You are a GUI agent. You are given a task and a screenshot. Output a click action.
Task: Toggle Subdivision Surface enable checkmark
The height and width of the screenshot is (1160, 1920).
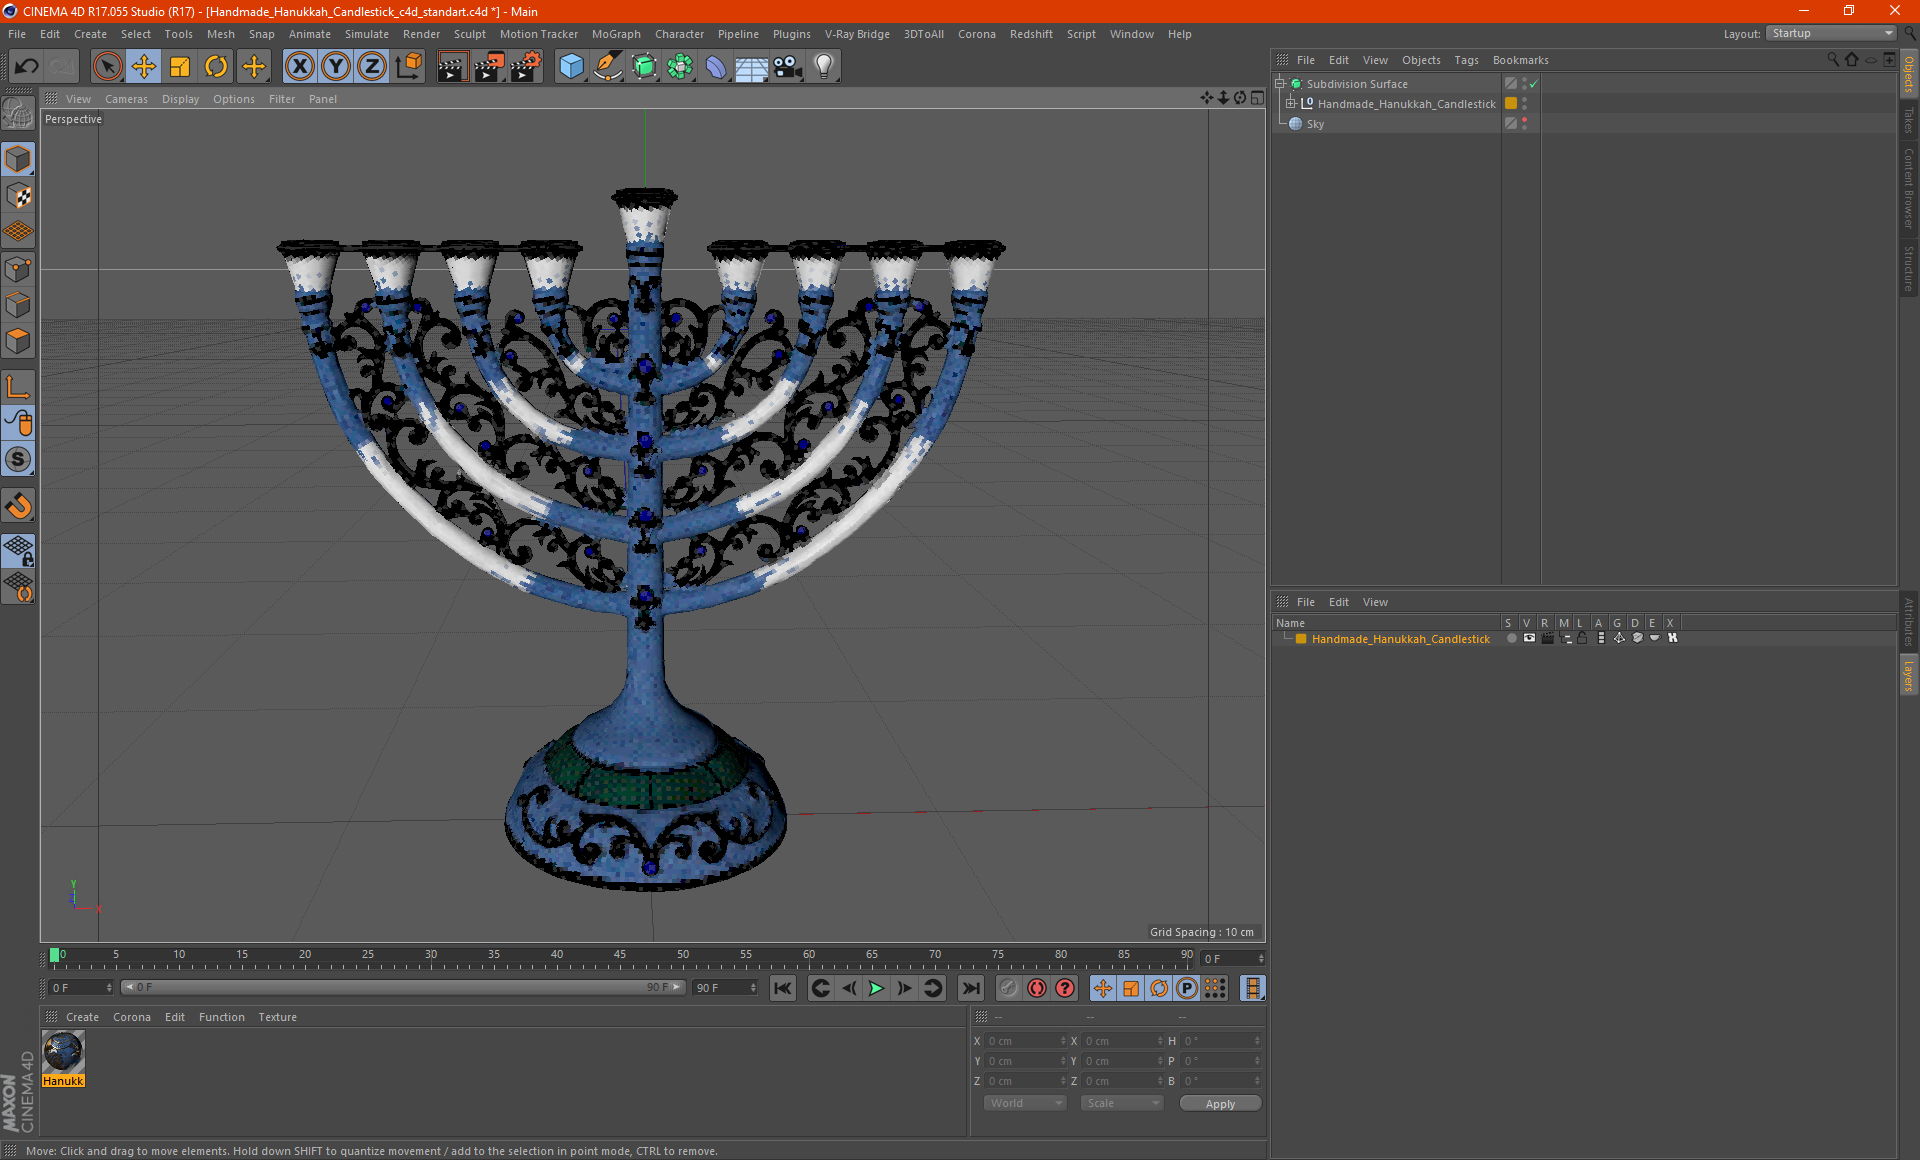1533,84
